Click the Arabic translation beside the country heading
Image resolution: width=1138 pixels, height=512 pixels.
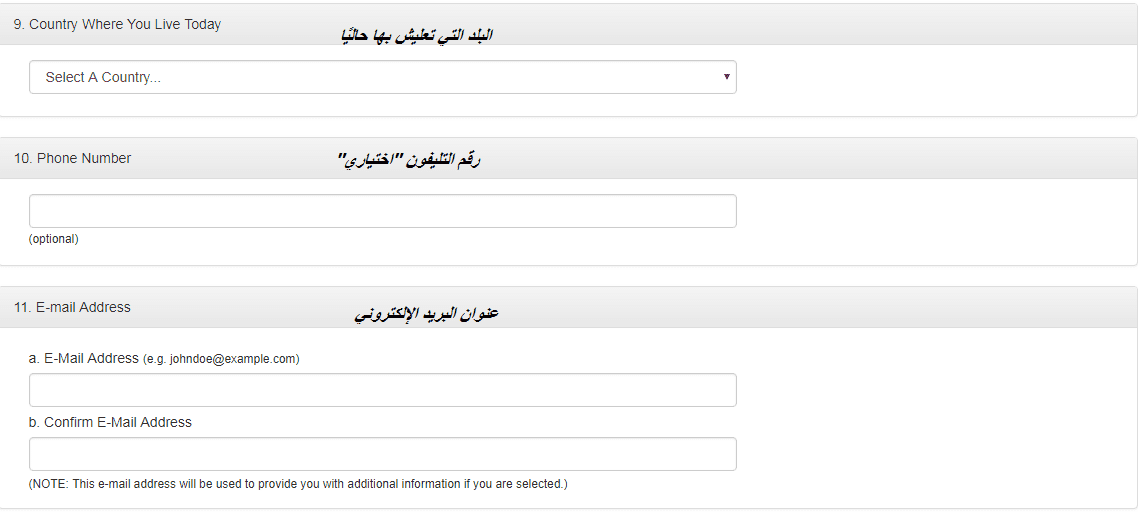pyautogui.click(x=417, y=36)
